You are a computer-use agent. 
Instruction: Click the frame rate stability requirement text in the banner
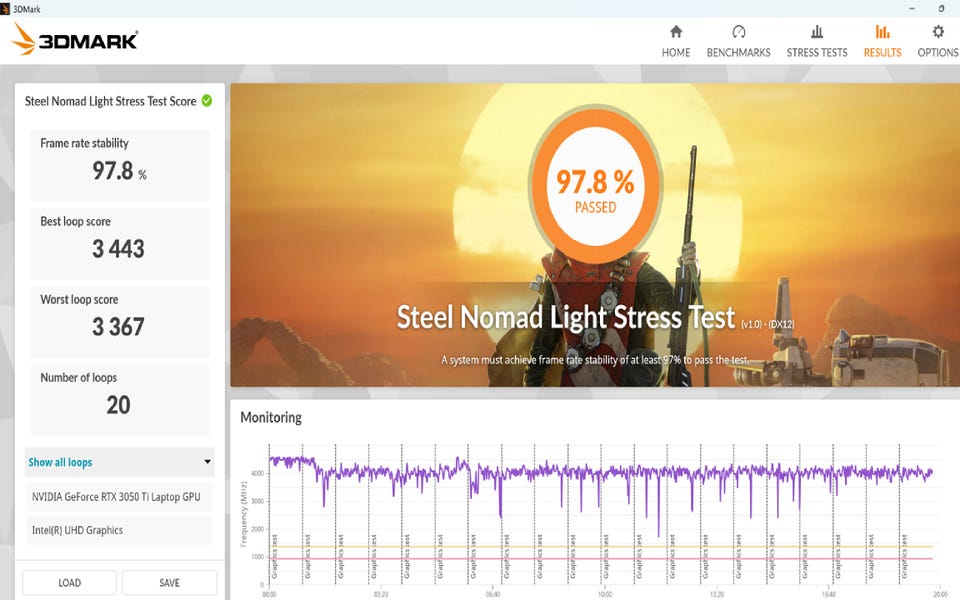pyautogui.click(x=595, y=359)
